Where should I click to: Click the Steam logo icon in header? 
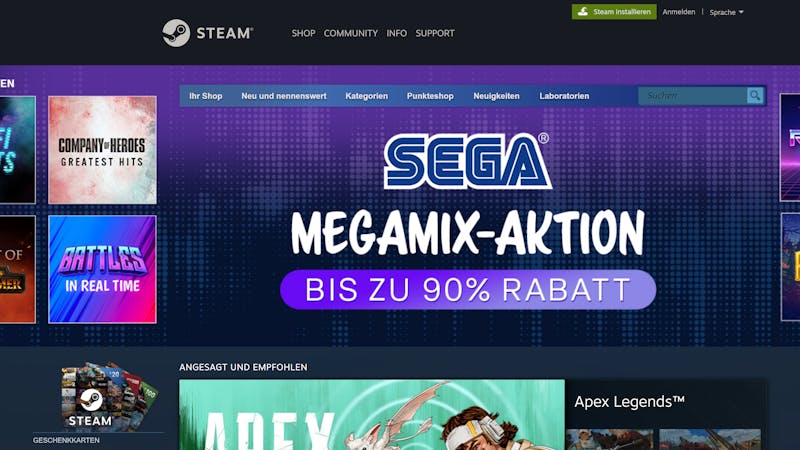pos(176,33)
